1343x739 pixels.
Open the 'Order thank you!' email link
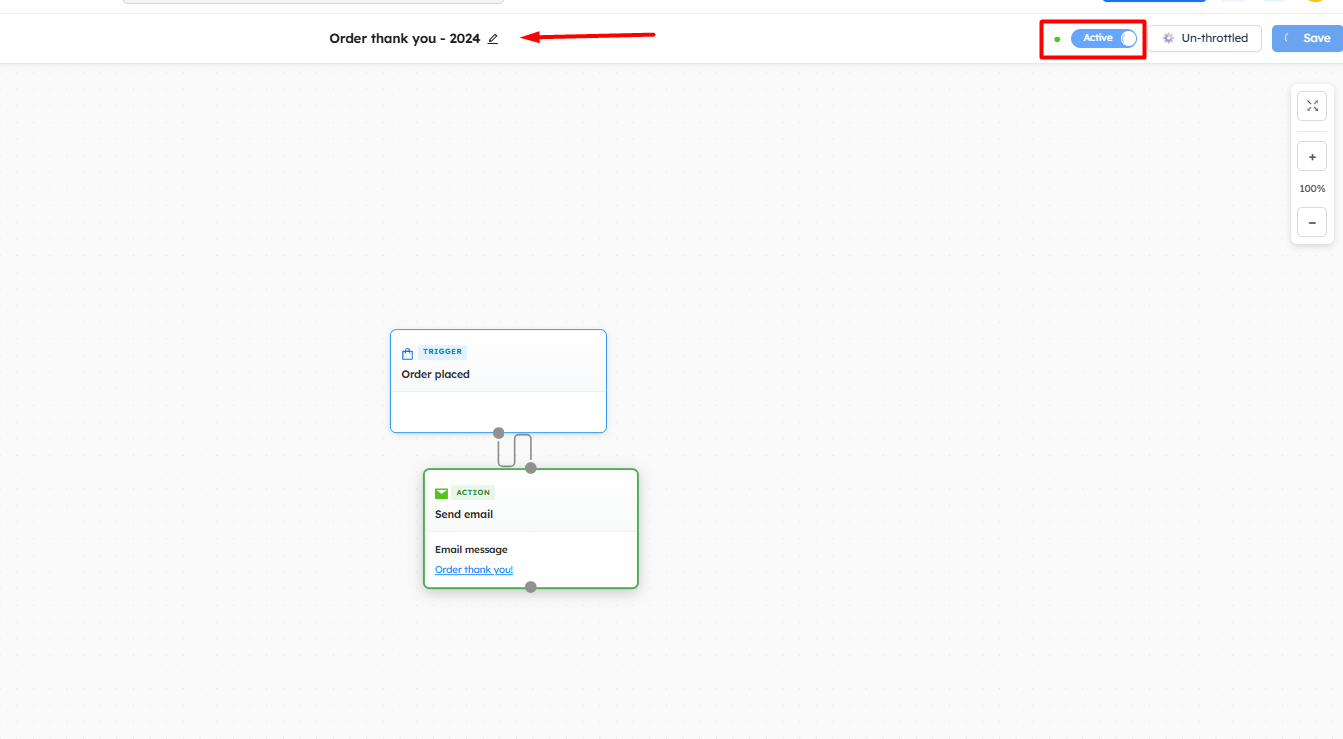point(474,570)
